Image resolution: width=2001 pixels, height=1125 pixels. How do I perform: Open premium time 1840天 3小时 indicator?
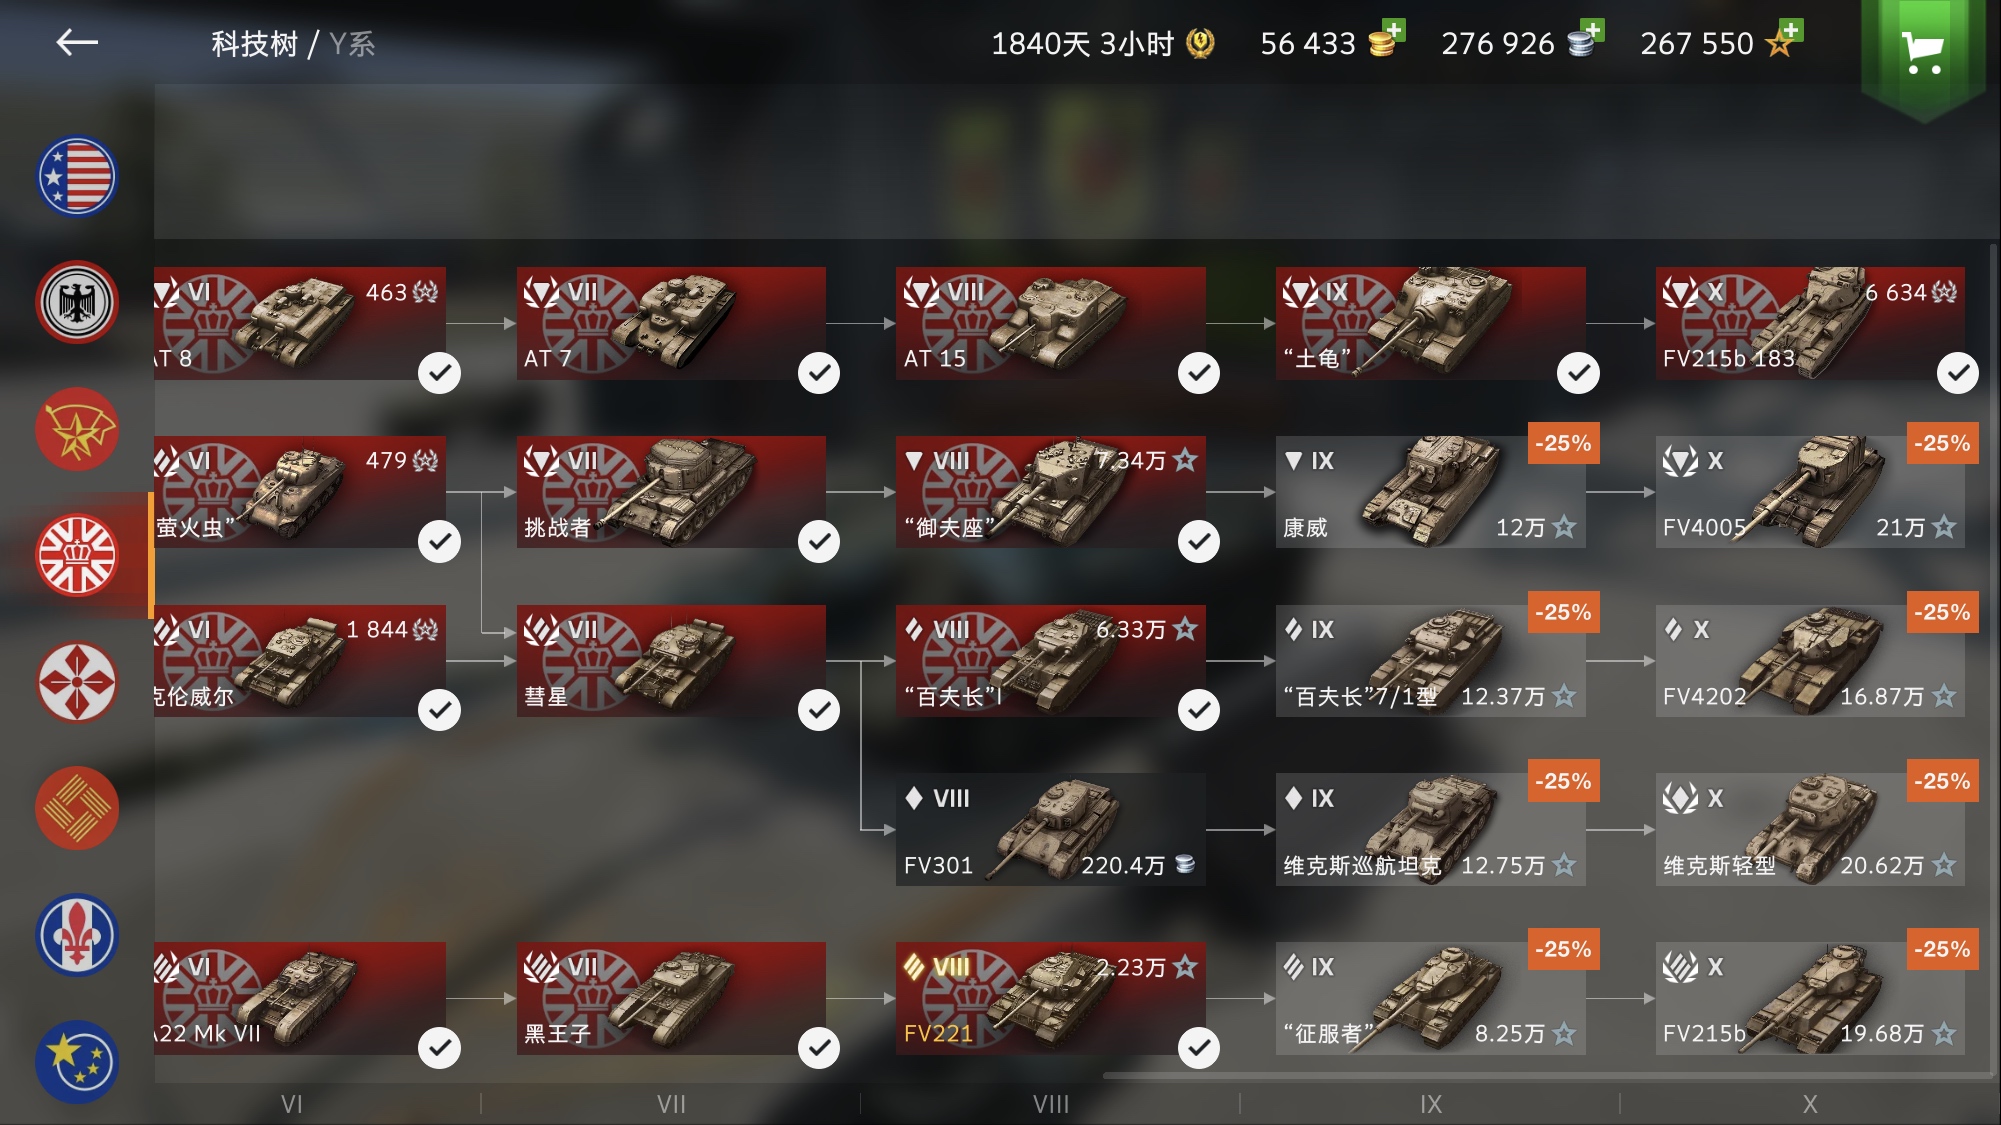1102,43
